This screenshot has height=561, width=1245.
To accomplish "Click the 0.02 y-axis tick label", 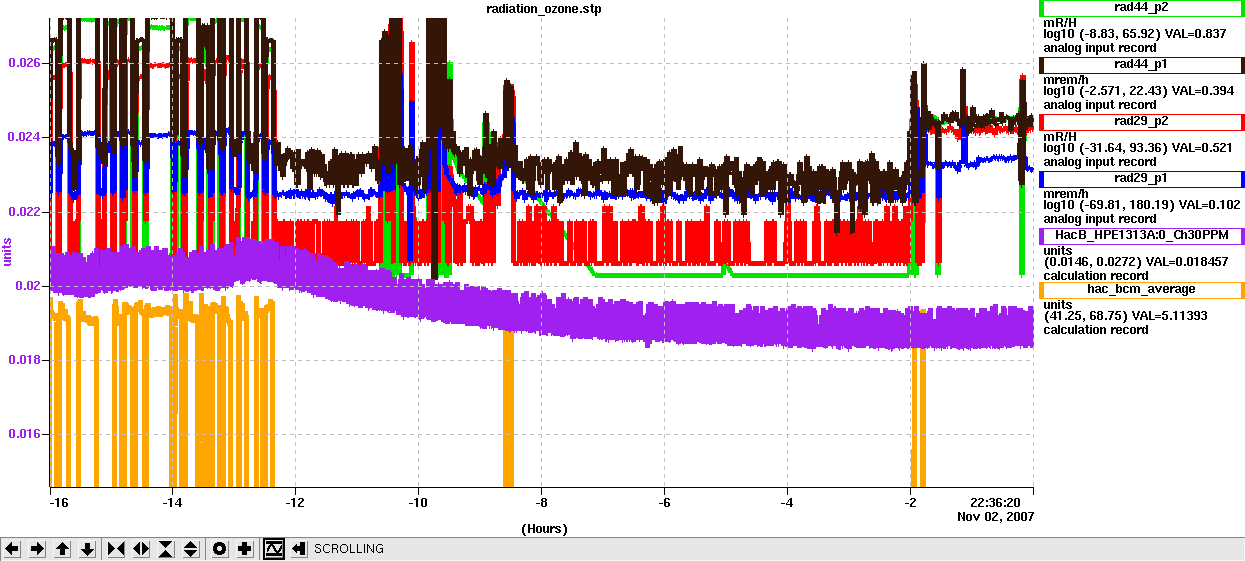I will [30, 286].
